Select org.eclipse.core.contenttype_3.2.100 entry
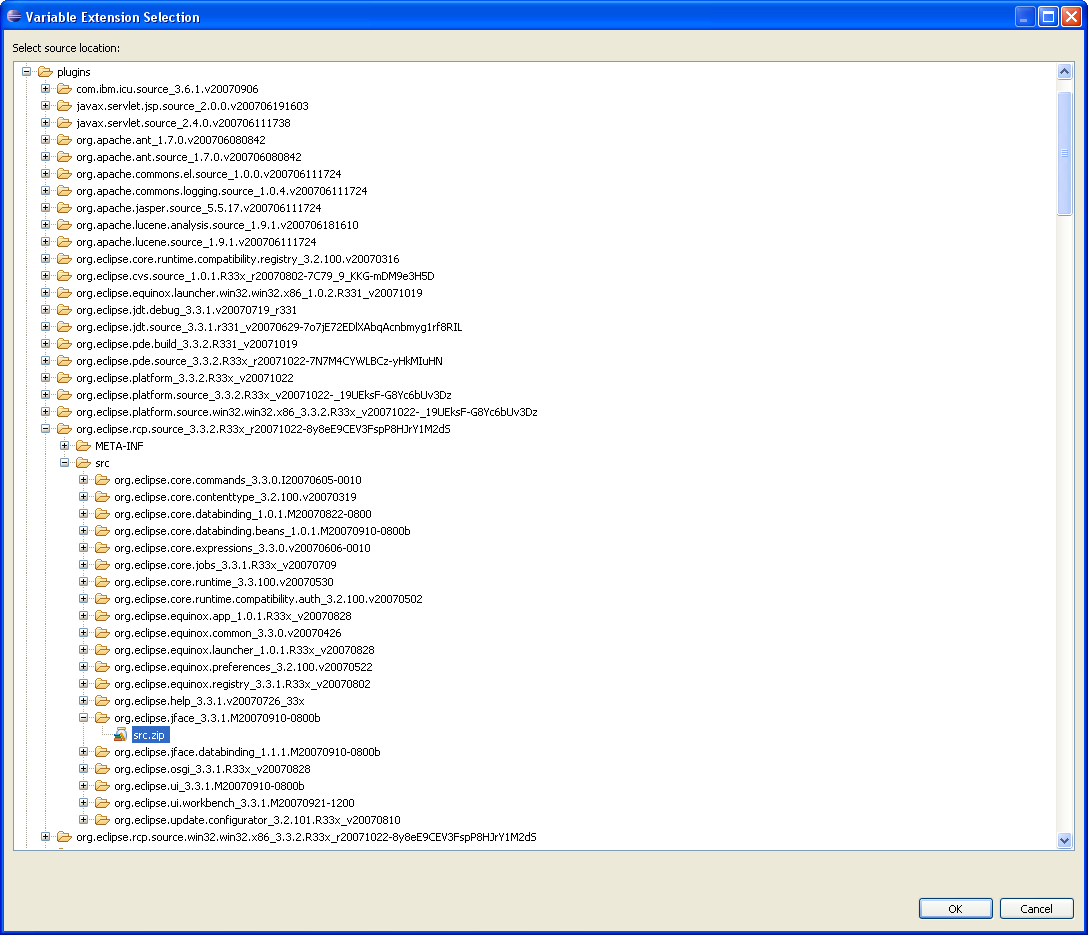 (235, 497)
